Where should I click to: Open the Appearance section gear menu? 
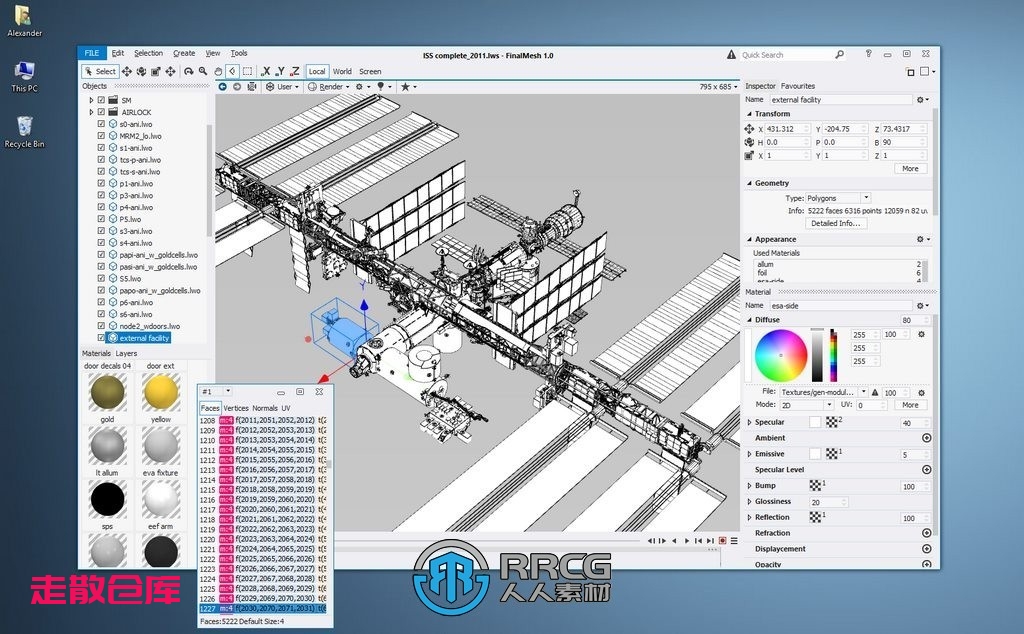point(922,239)
